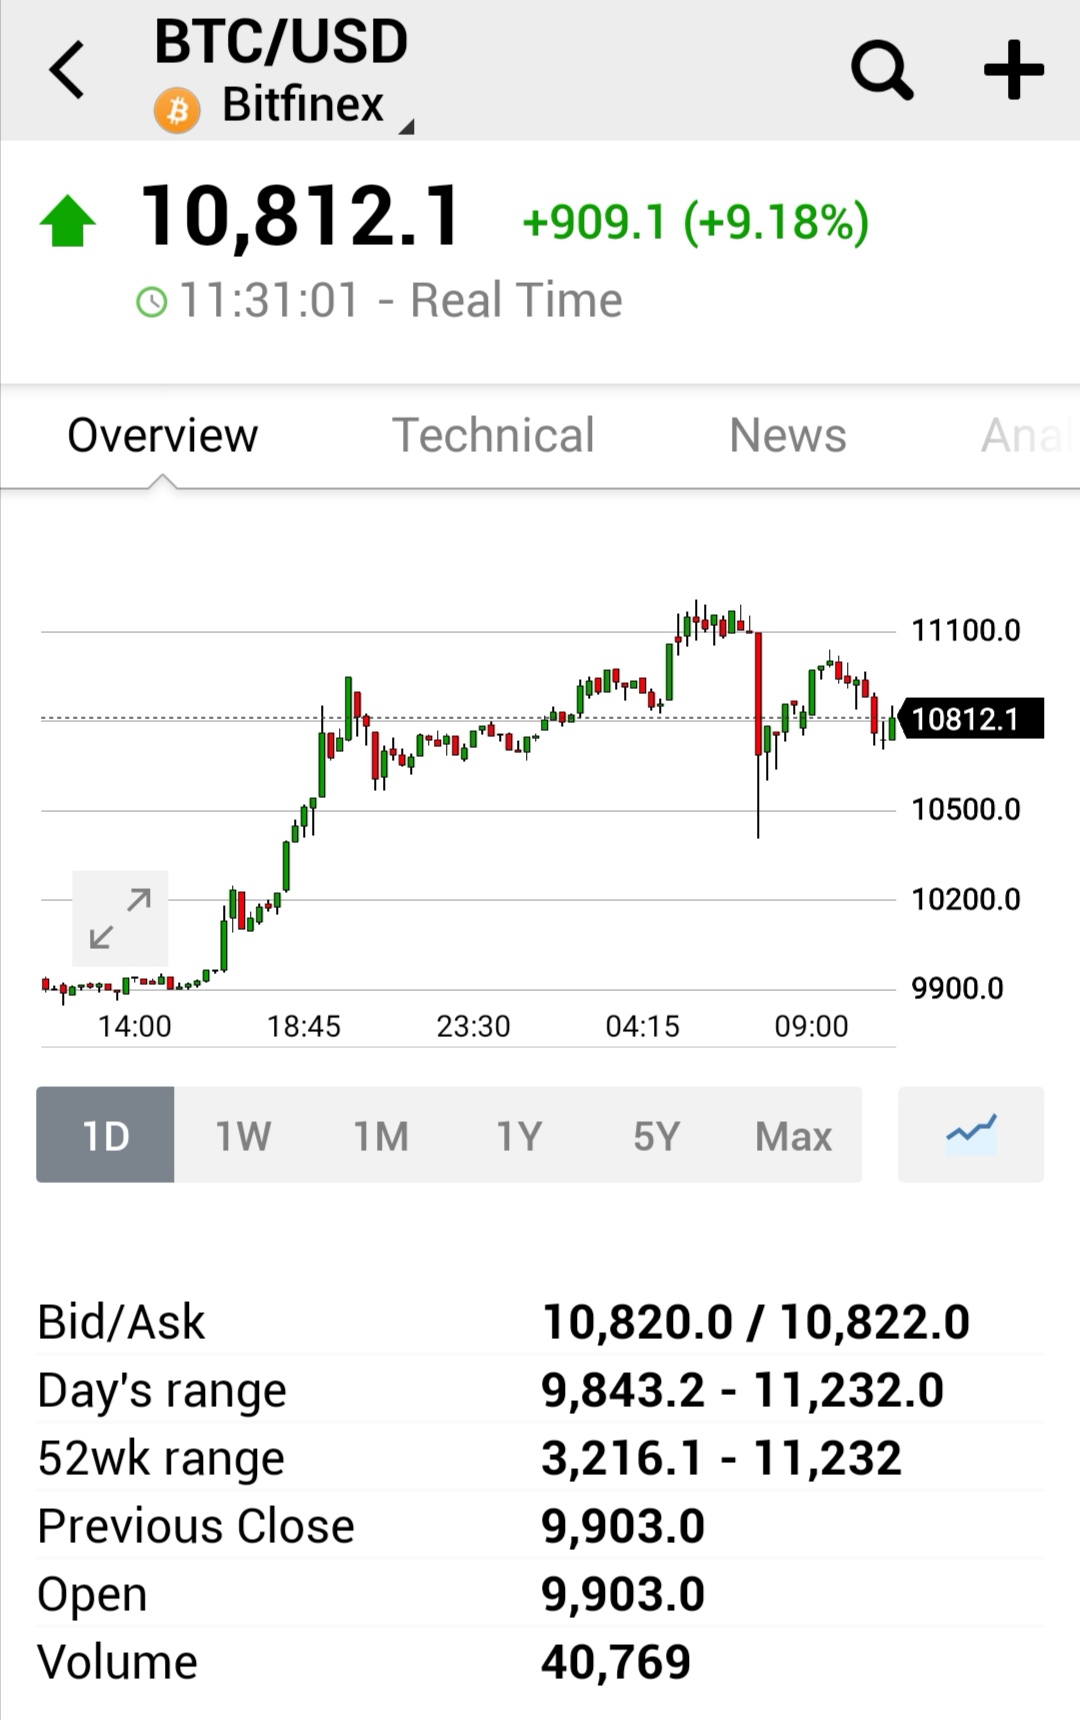1080x1720 pixels.
Task: Tap the plus icon to add instrument
Action: pyautogui.click(x=1014, y=70)
